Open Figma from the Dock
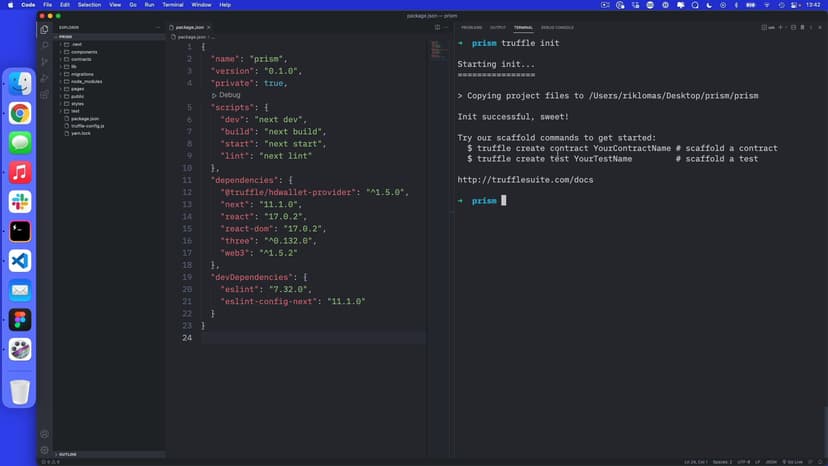Image resolution: width=828 pixels, height=466 pixels. point(20,319)
